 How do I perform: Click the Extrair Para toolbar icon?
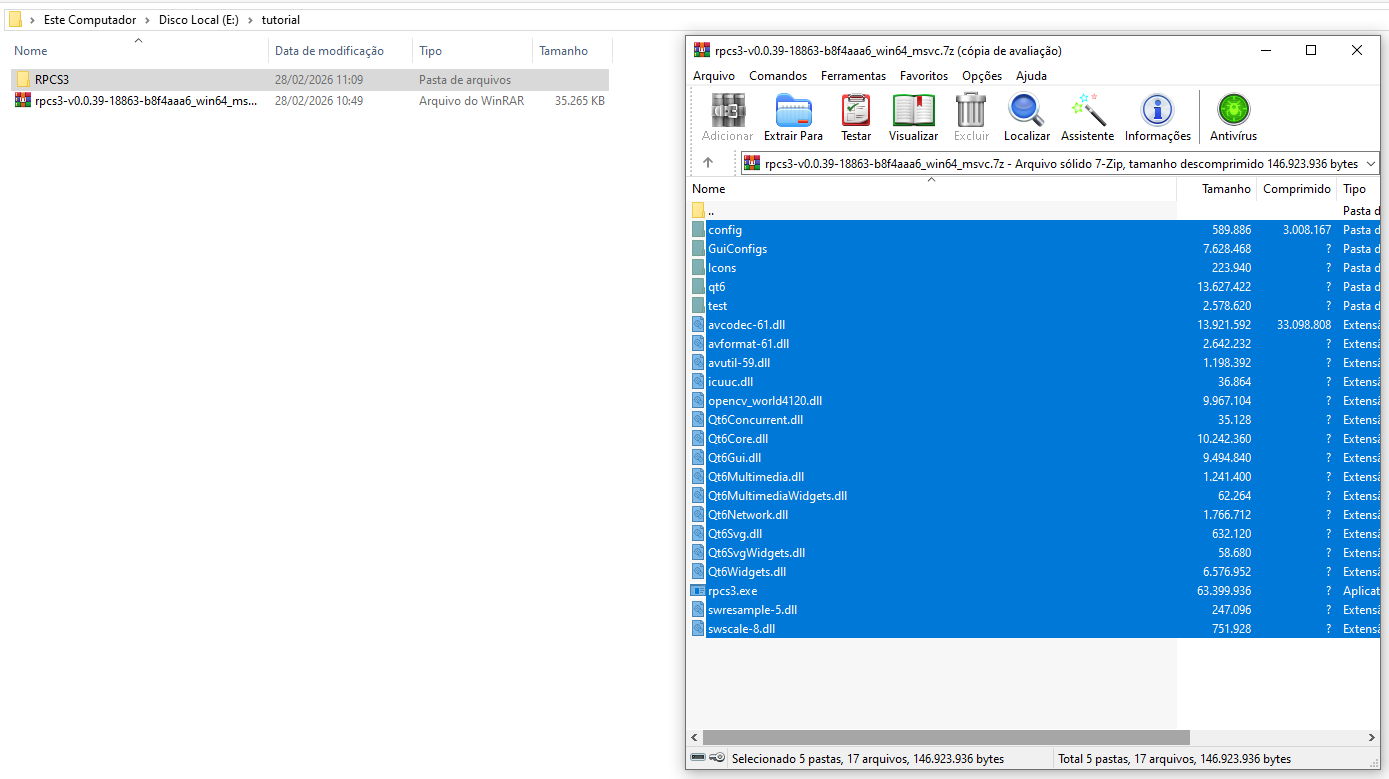pos(793,117)
